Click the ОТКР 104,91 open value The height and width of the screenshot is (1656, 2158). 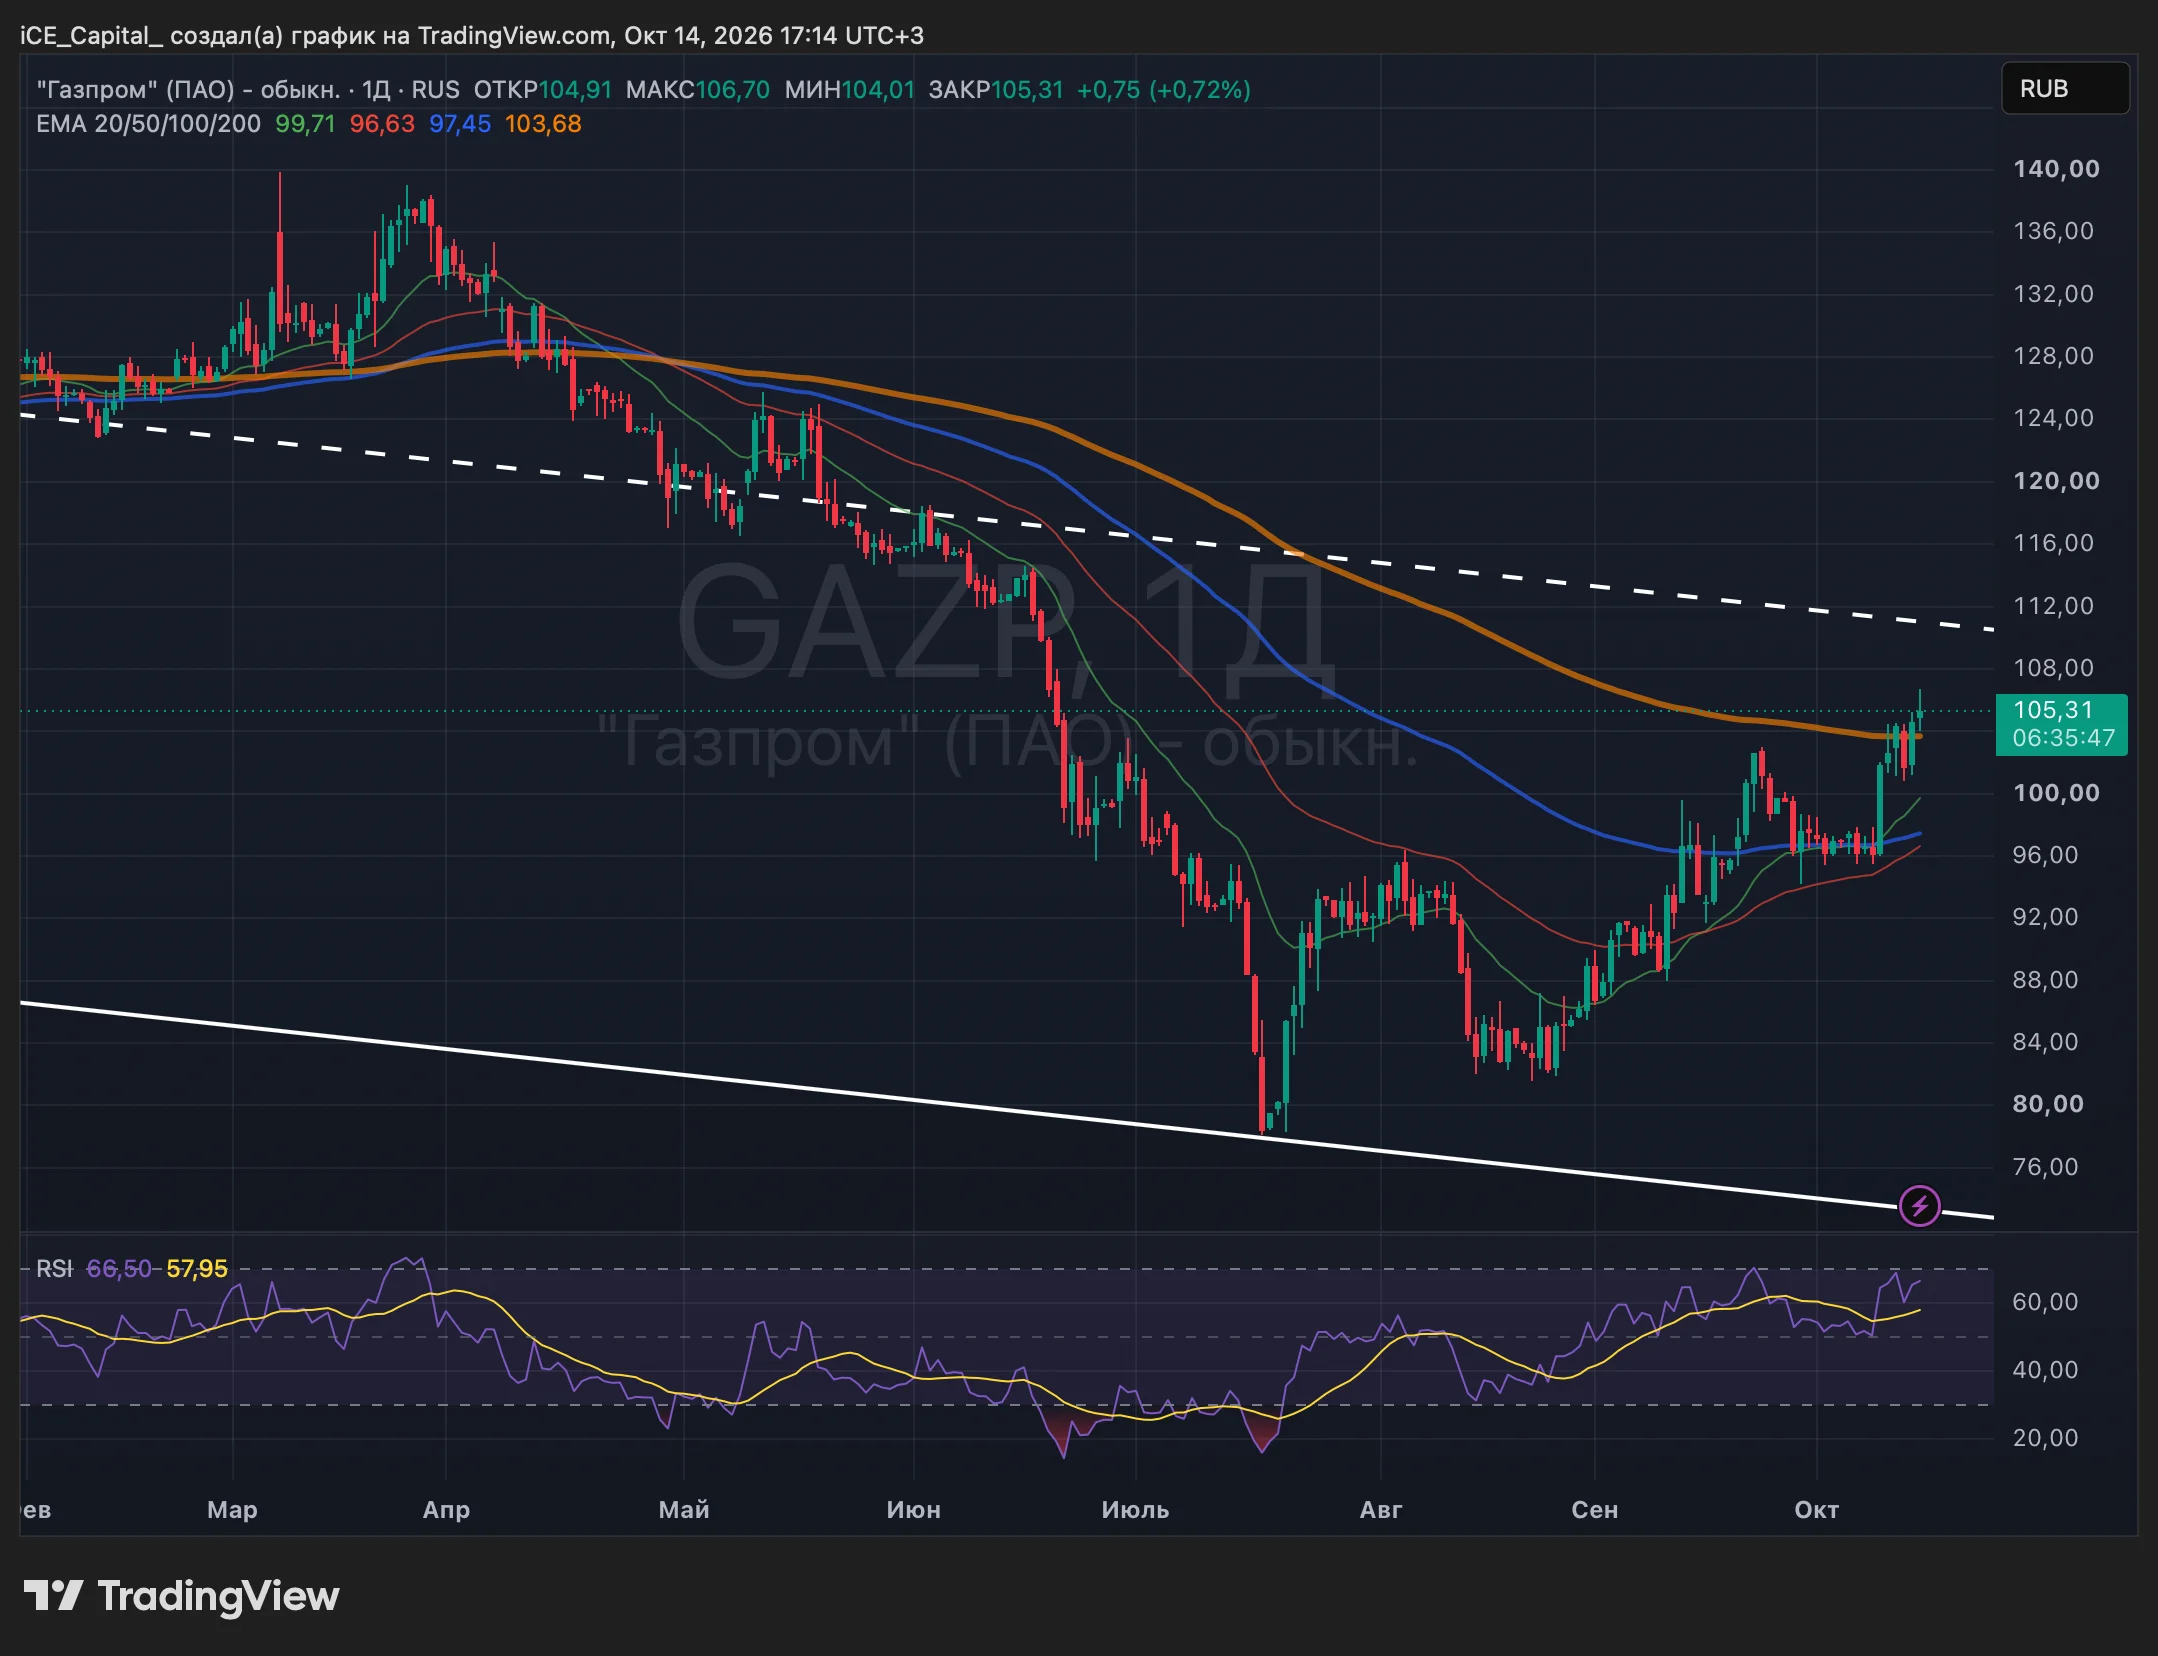[543, 90]
